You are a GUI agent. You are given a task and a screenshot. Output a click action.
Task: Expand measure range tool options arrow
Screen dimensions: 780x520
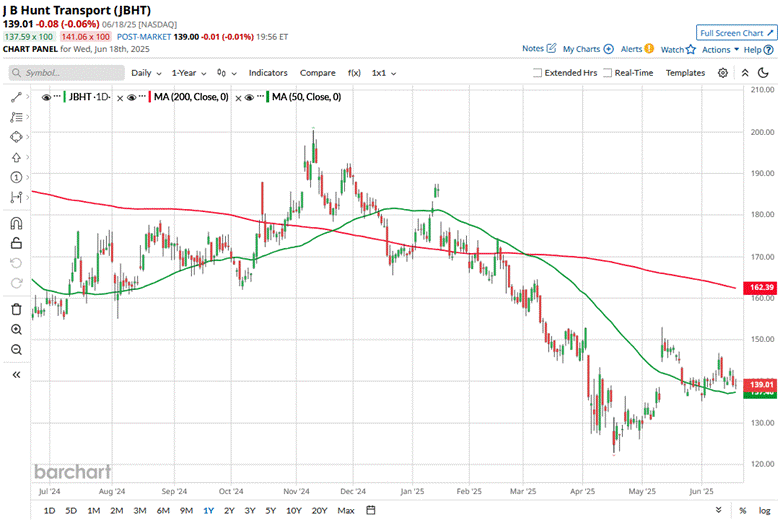(x=27, y=197)
